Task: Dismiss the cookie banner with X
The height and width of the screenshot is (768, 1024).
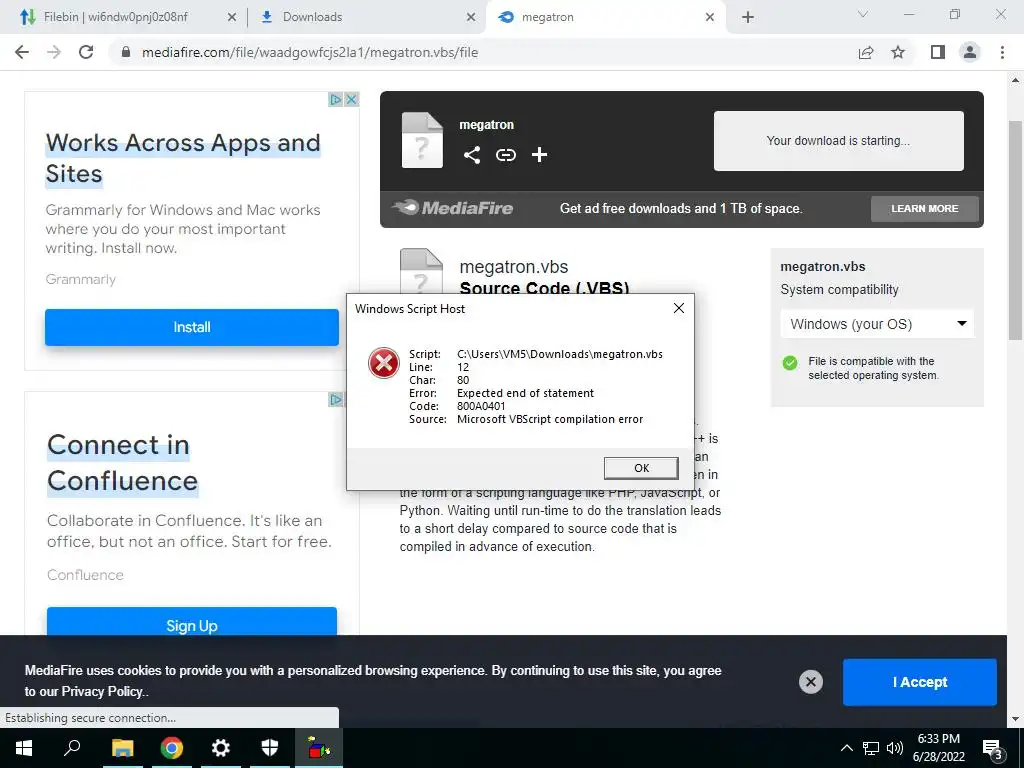Action: coord(810,682)
